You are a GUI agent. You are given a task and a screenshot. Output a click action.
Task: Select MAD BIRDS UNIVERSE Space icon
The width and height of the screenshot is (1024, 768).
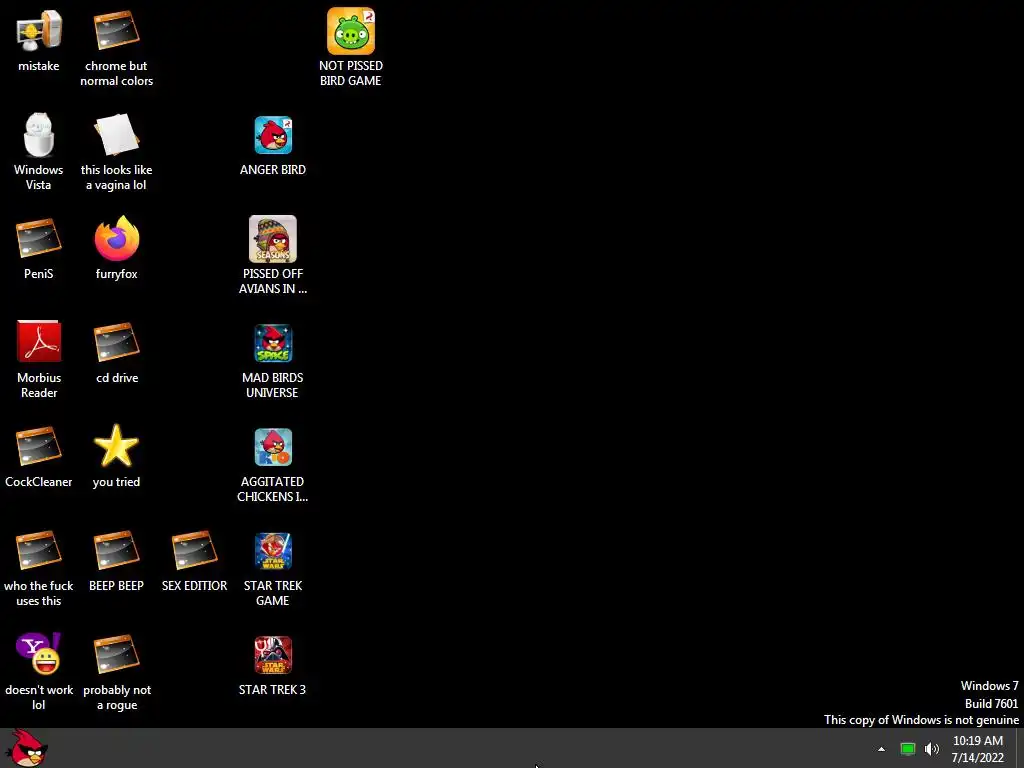[x=273, y=343]
